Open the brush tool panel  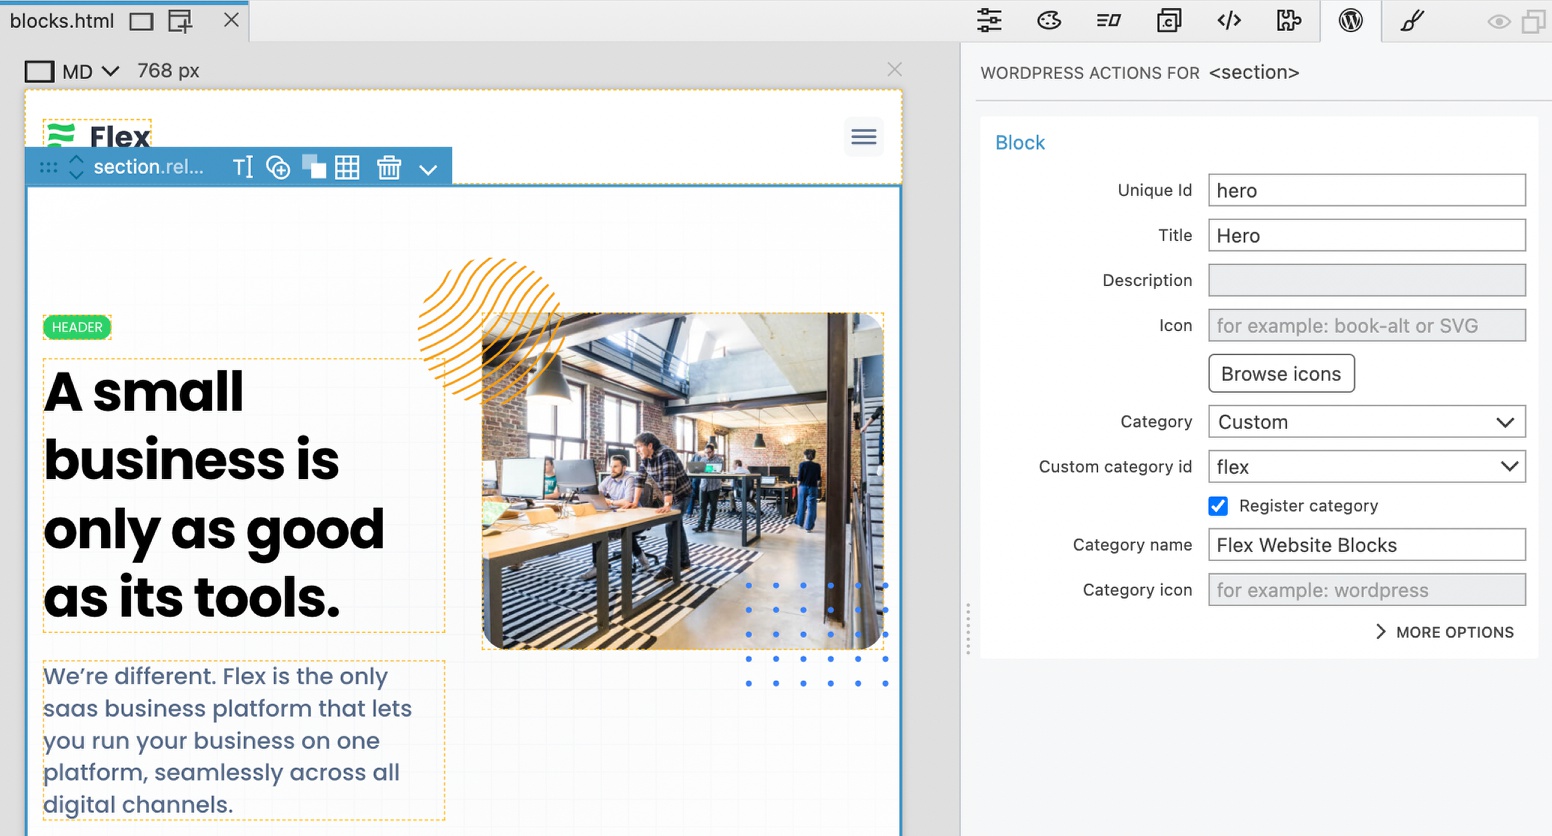click(x=1412, y=20)
